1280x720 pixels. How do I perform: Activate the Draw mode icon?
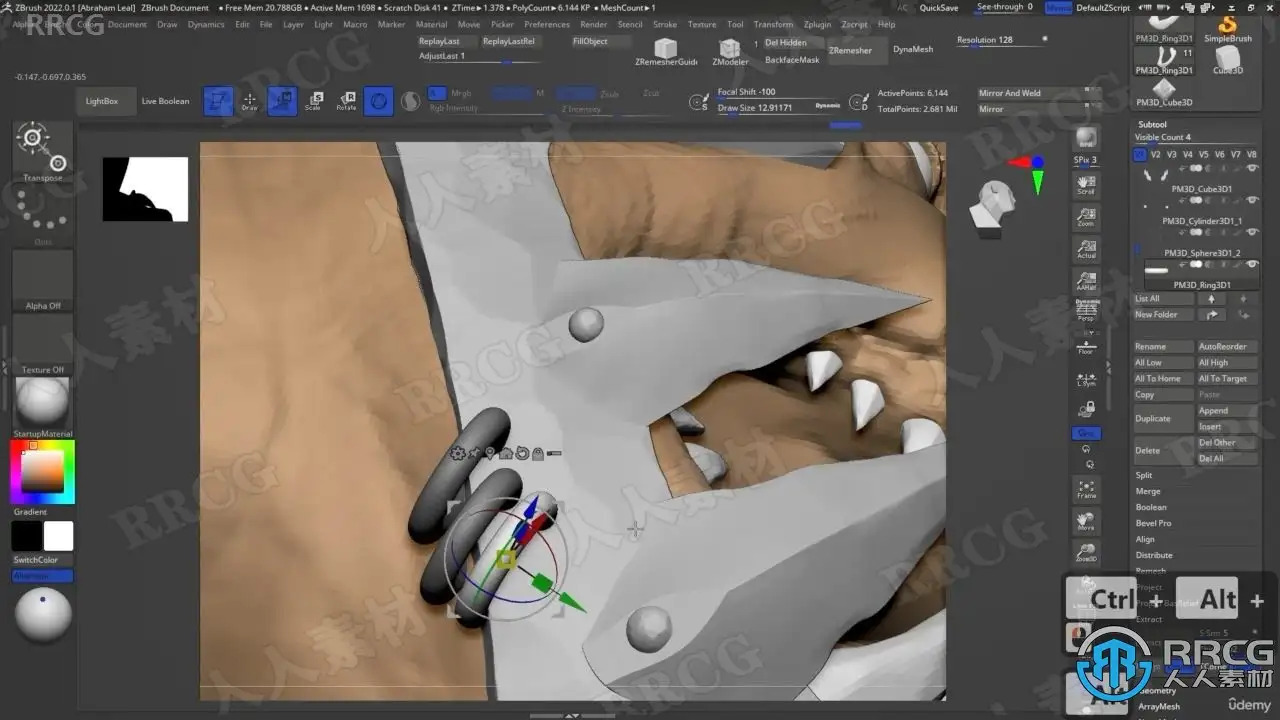click(x=250, y=100)
